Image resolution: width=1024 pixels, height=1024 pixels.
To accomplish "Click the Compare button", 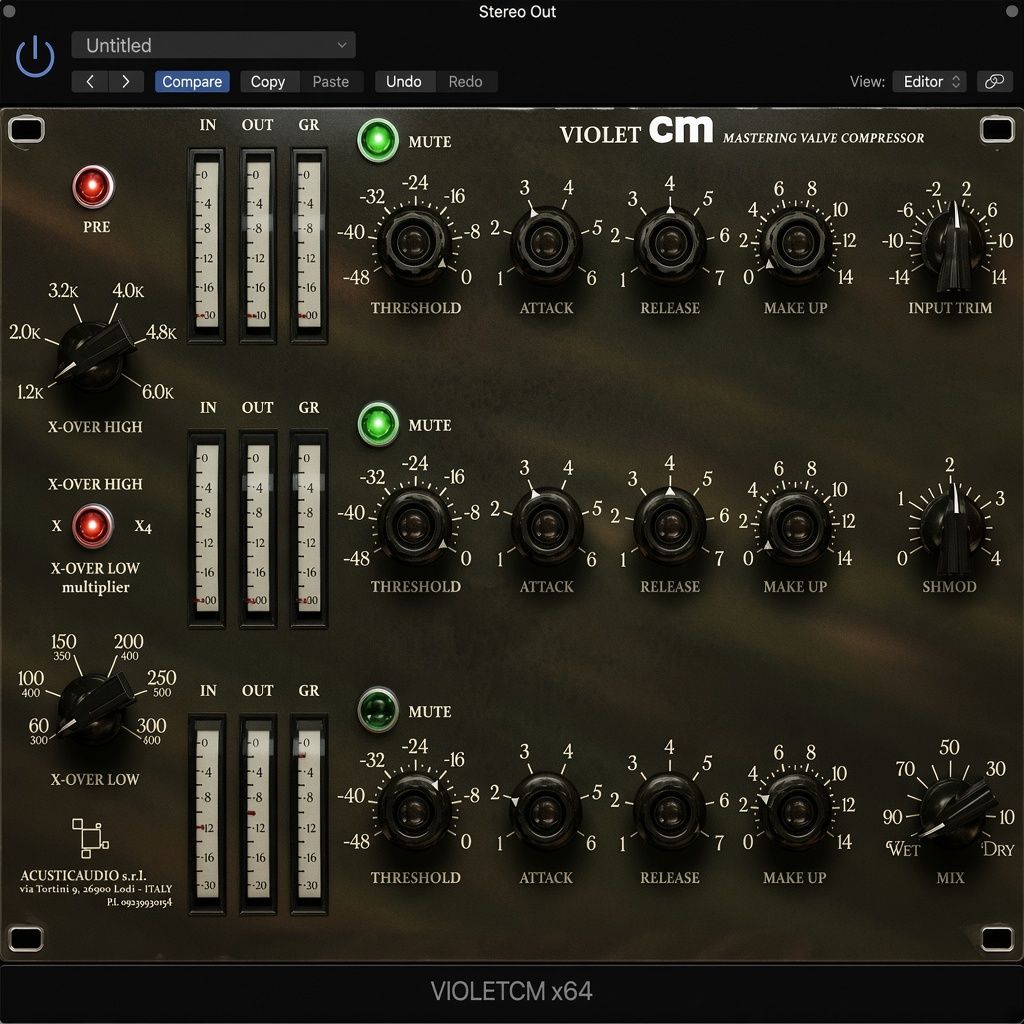I will (x=192, y=82).
